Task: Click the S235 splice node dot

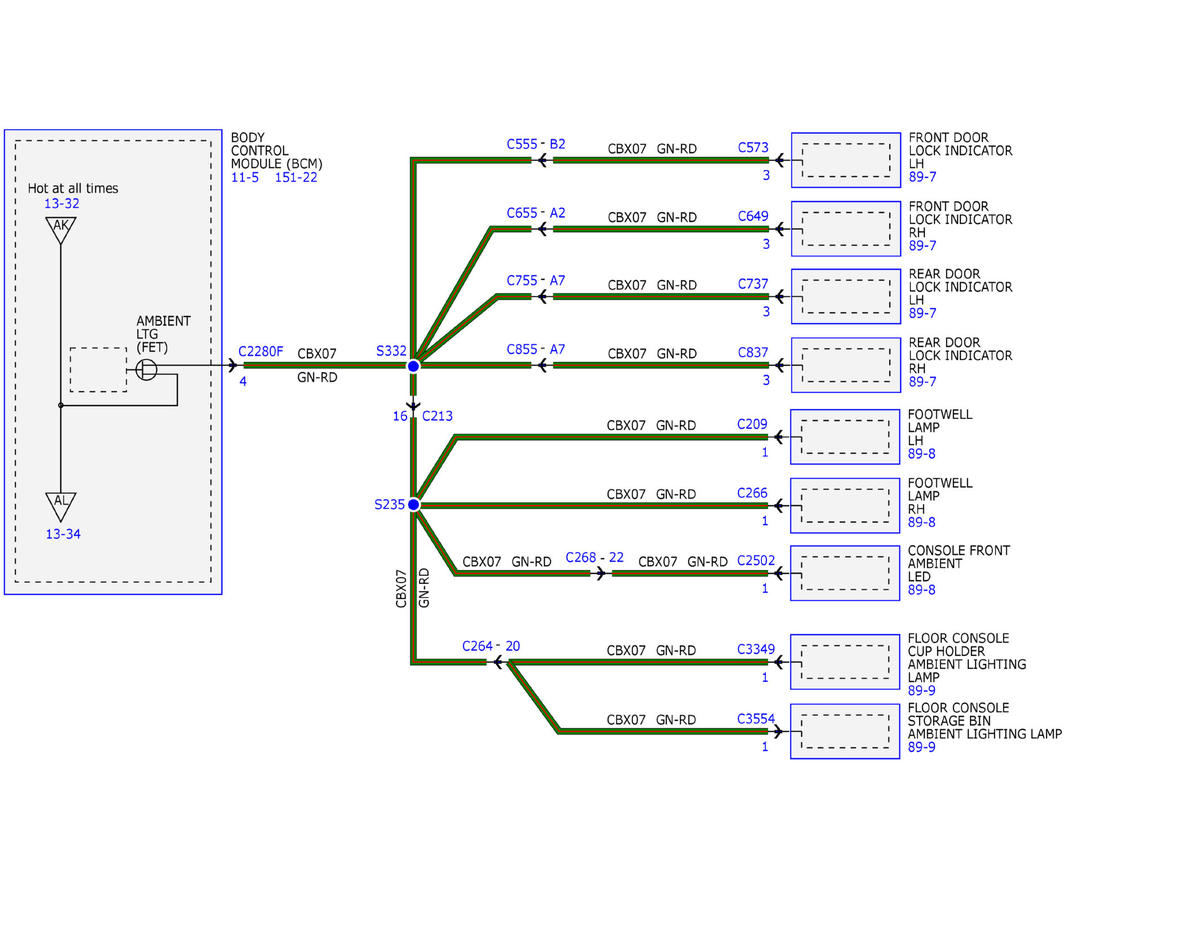Action: coord(413,505)
